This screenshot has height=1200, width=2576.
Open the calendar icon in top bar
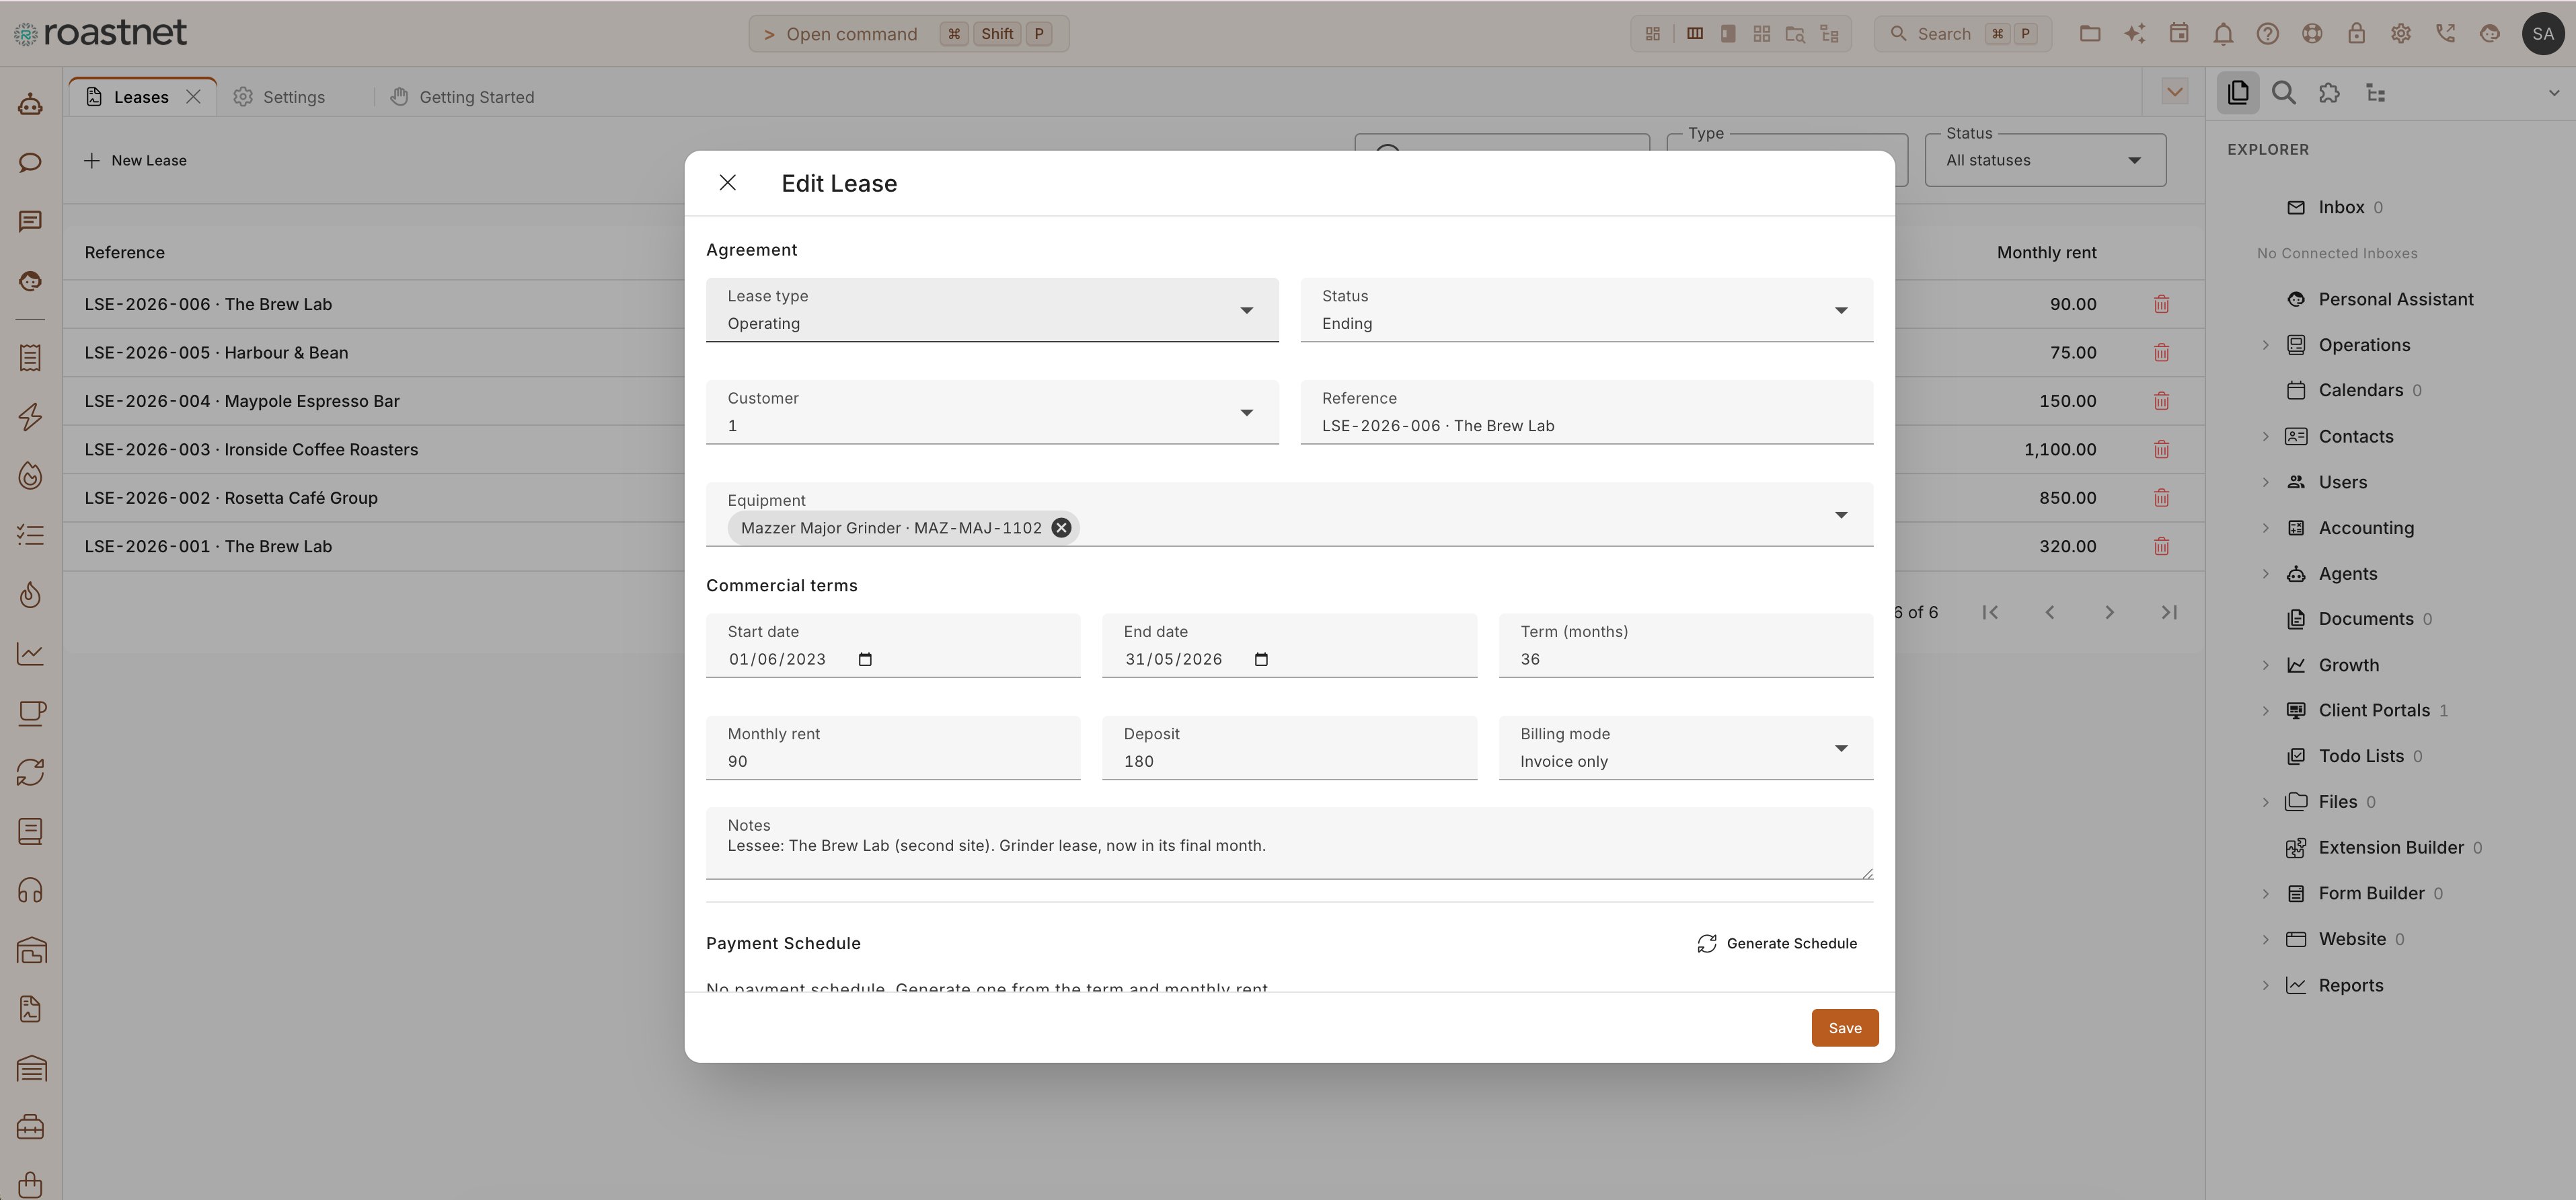(2178, 34)
